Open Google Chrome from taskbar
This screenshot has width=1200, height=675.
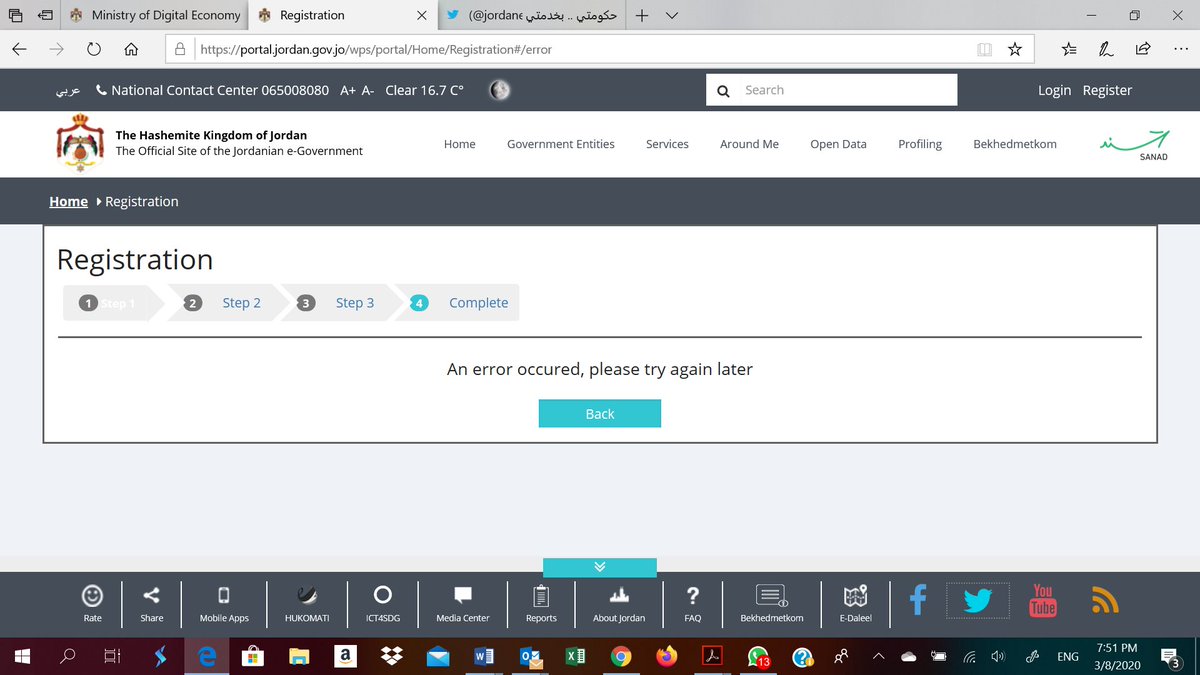[621, 657]
